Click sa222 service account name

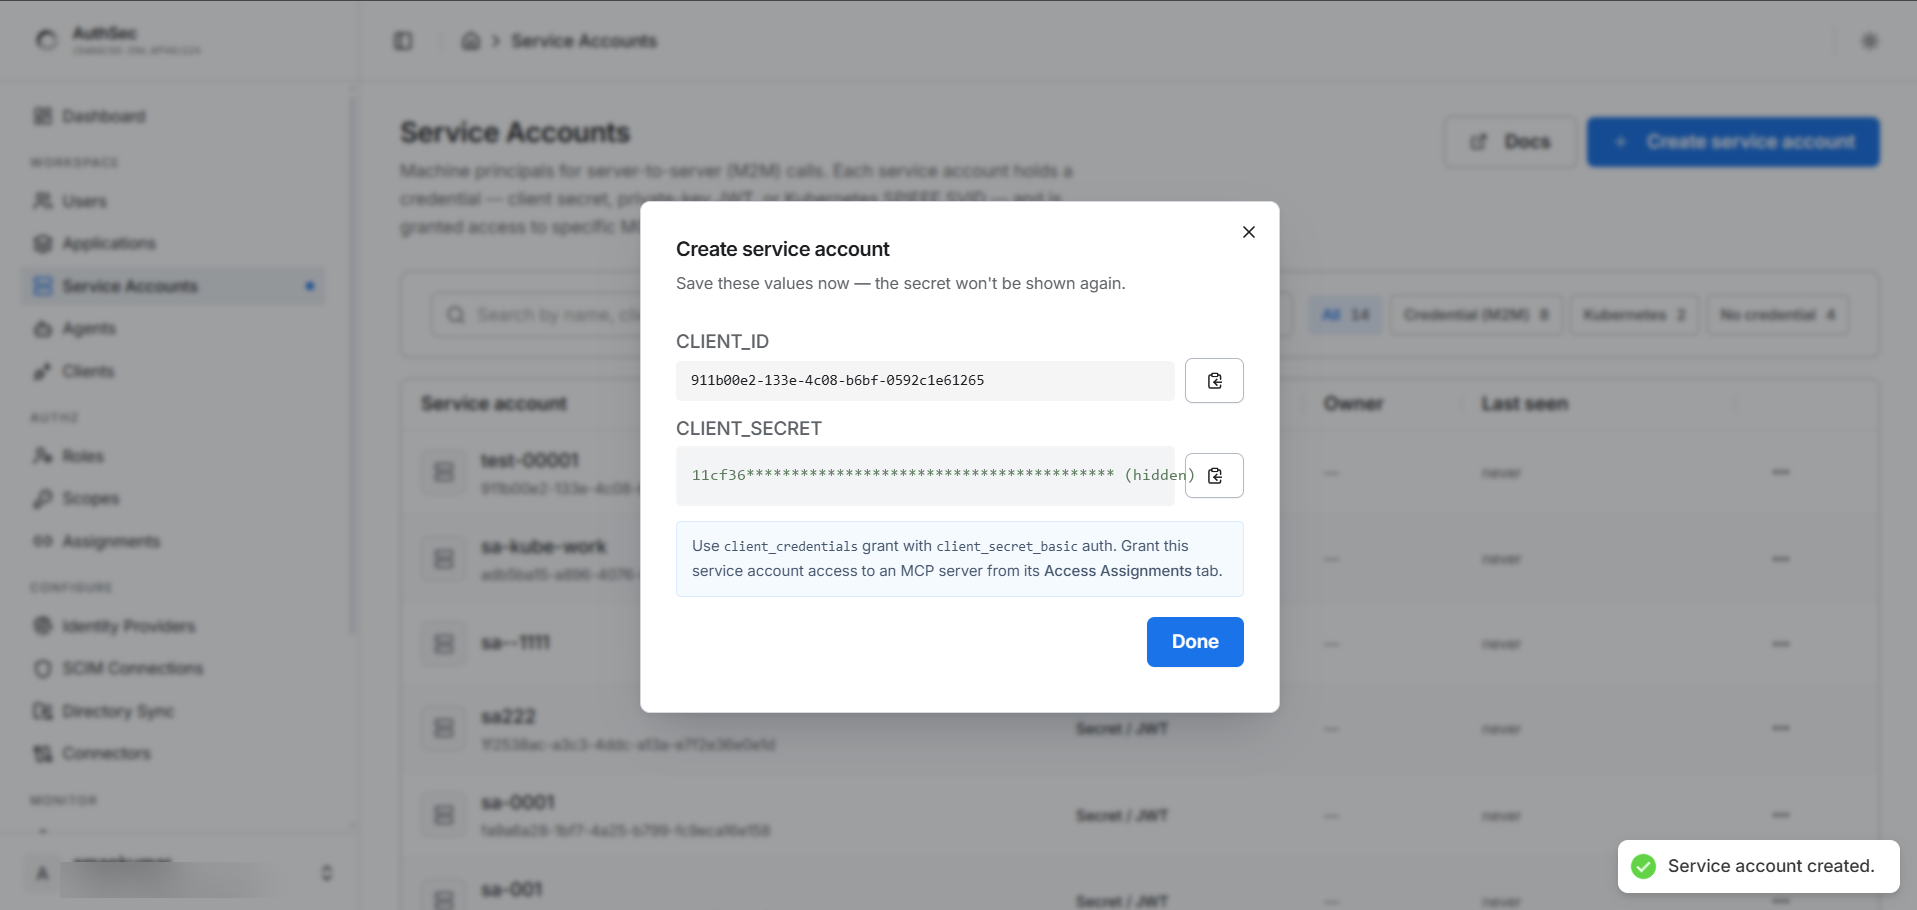pyautogui.click(x=508, y=716)
